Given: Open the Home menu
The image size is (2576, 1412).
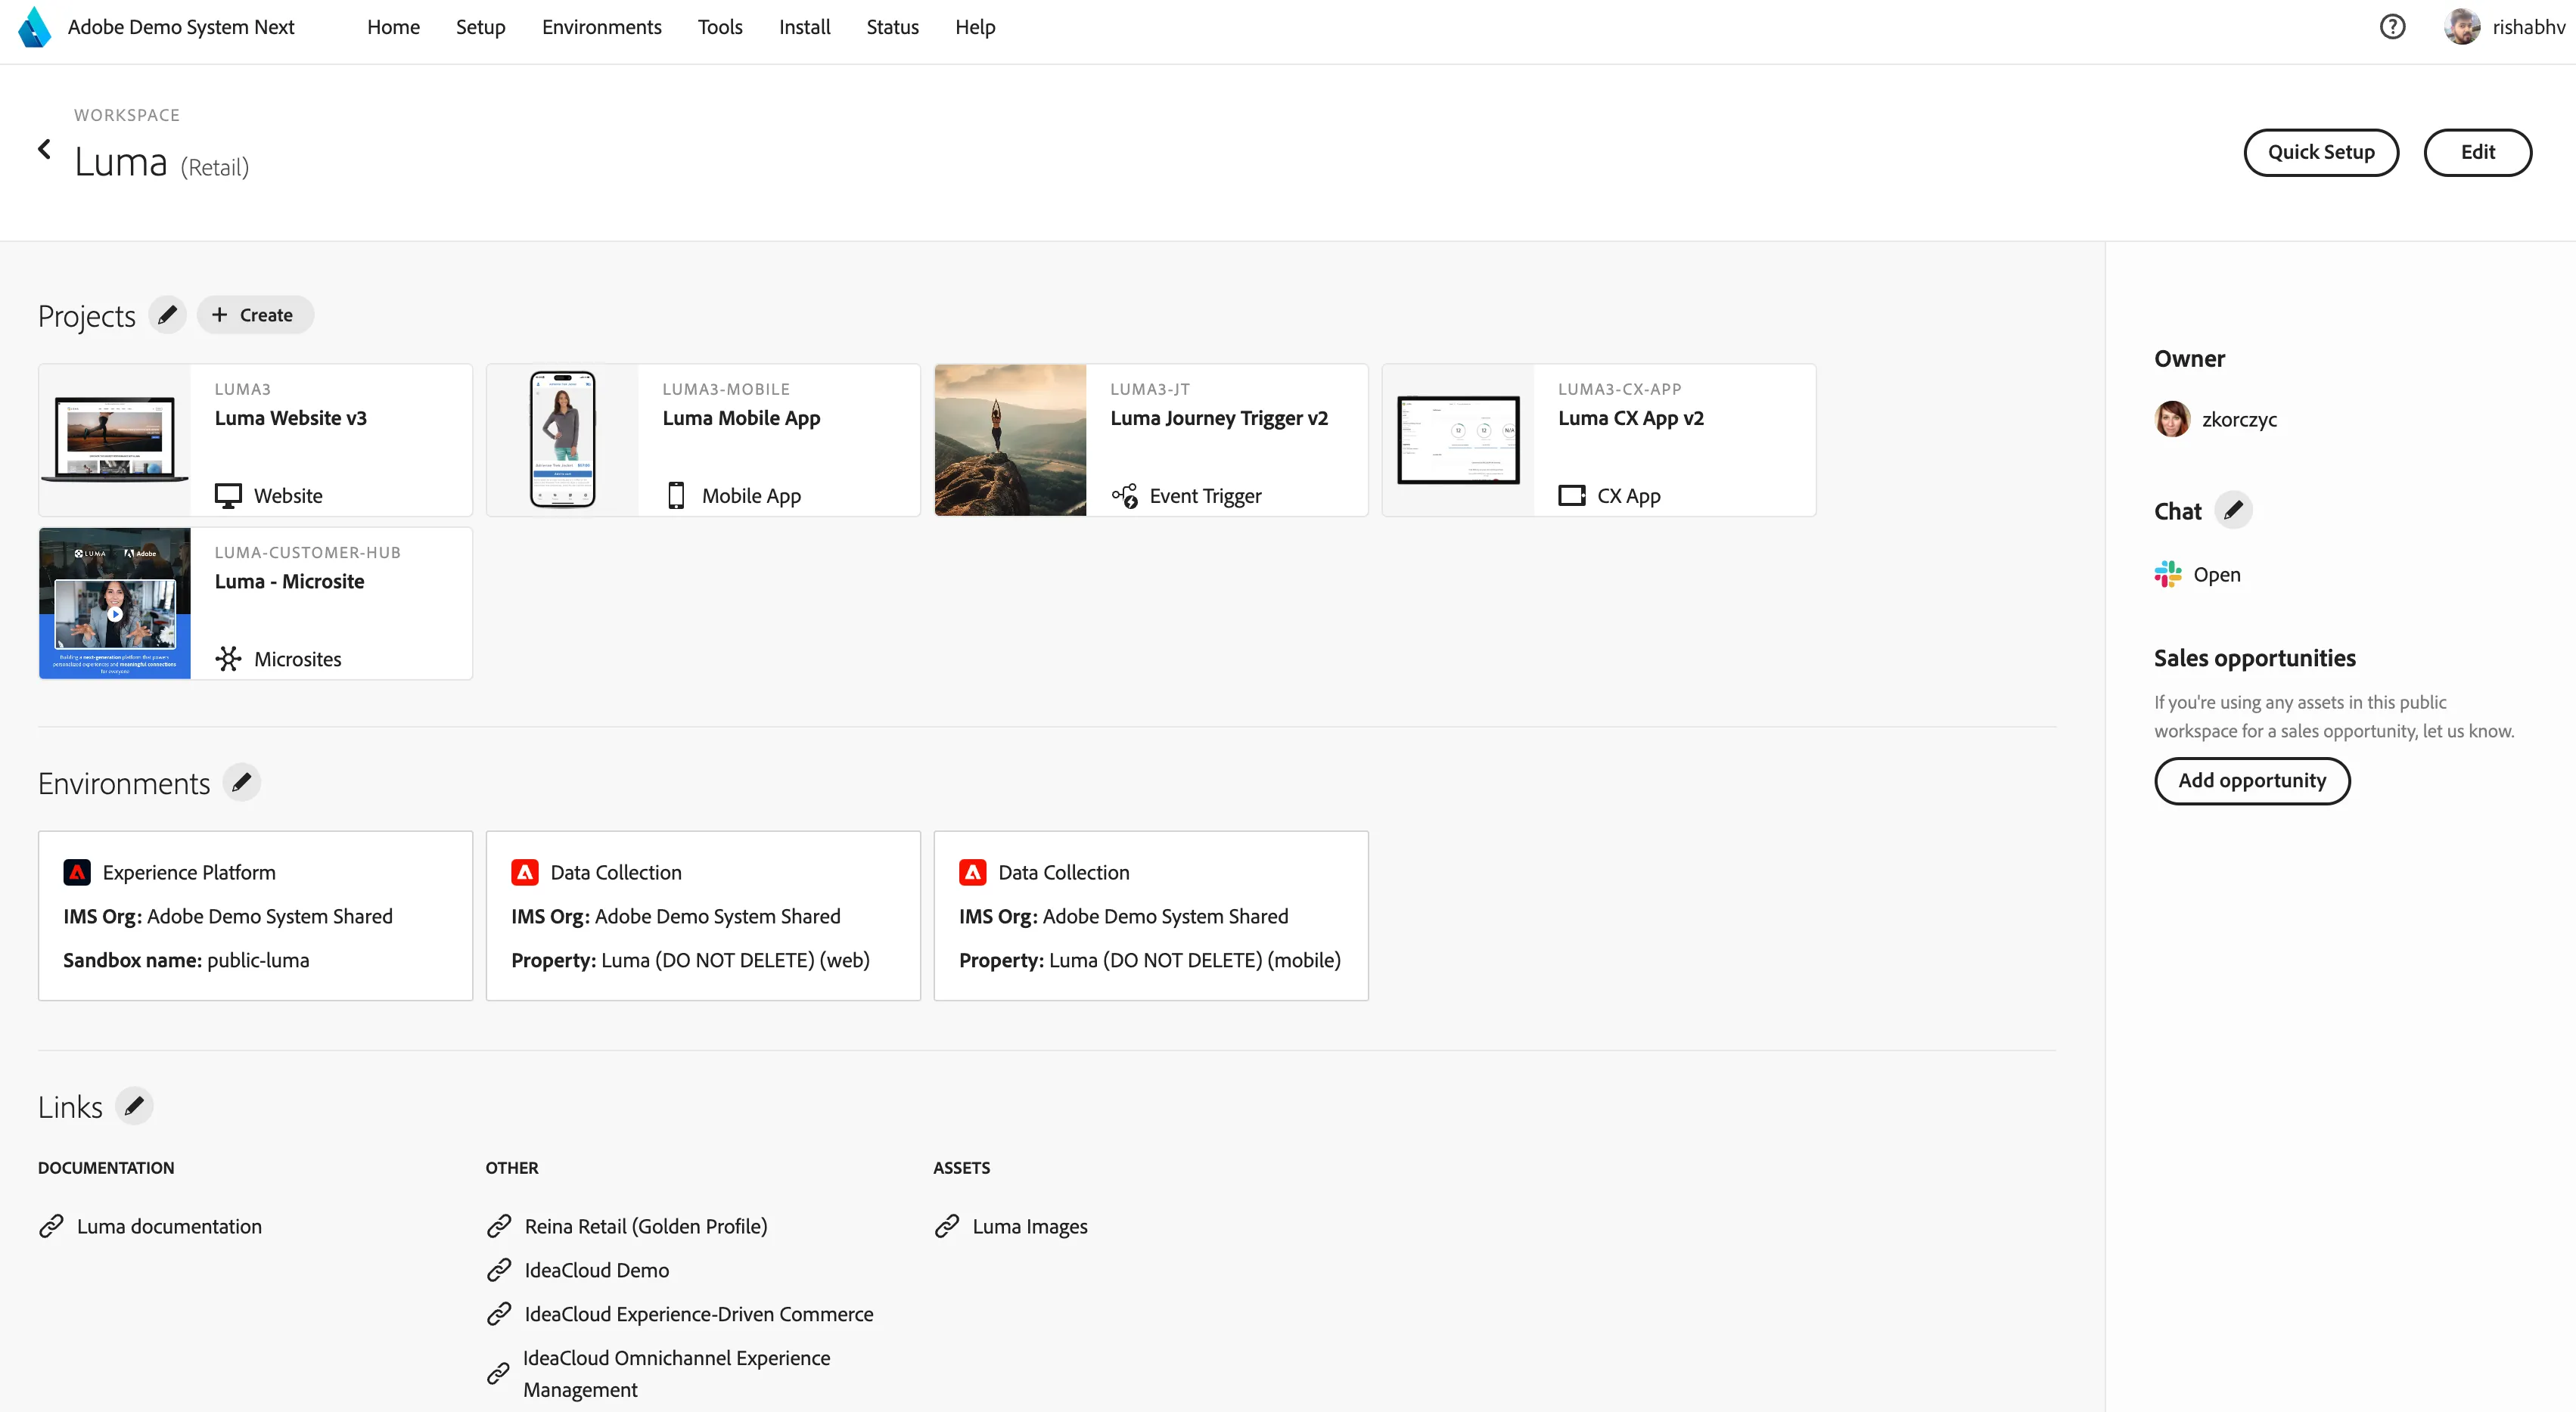Looking at the screenshot, I should 393,27.
